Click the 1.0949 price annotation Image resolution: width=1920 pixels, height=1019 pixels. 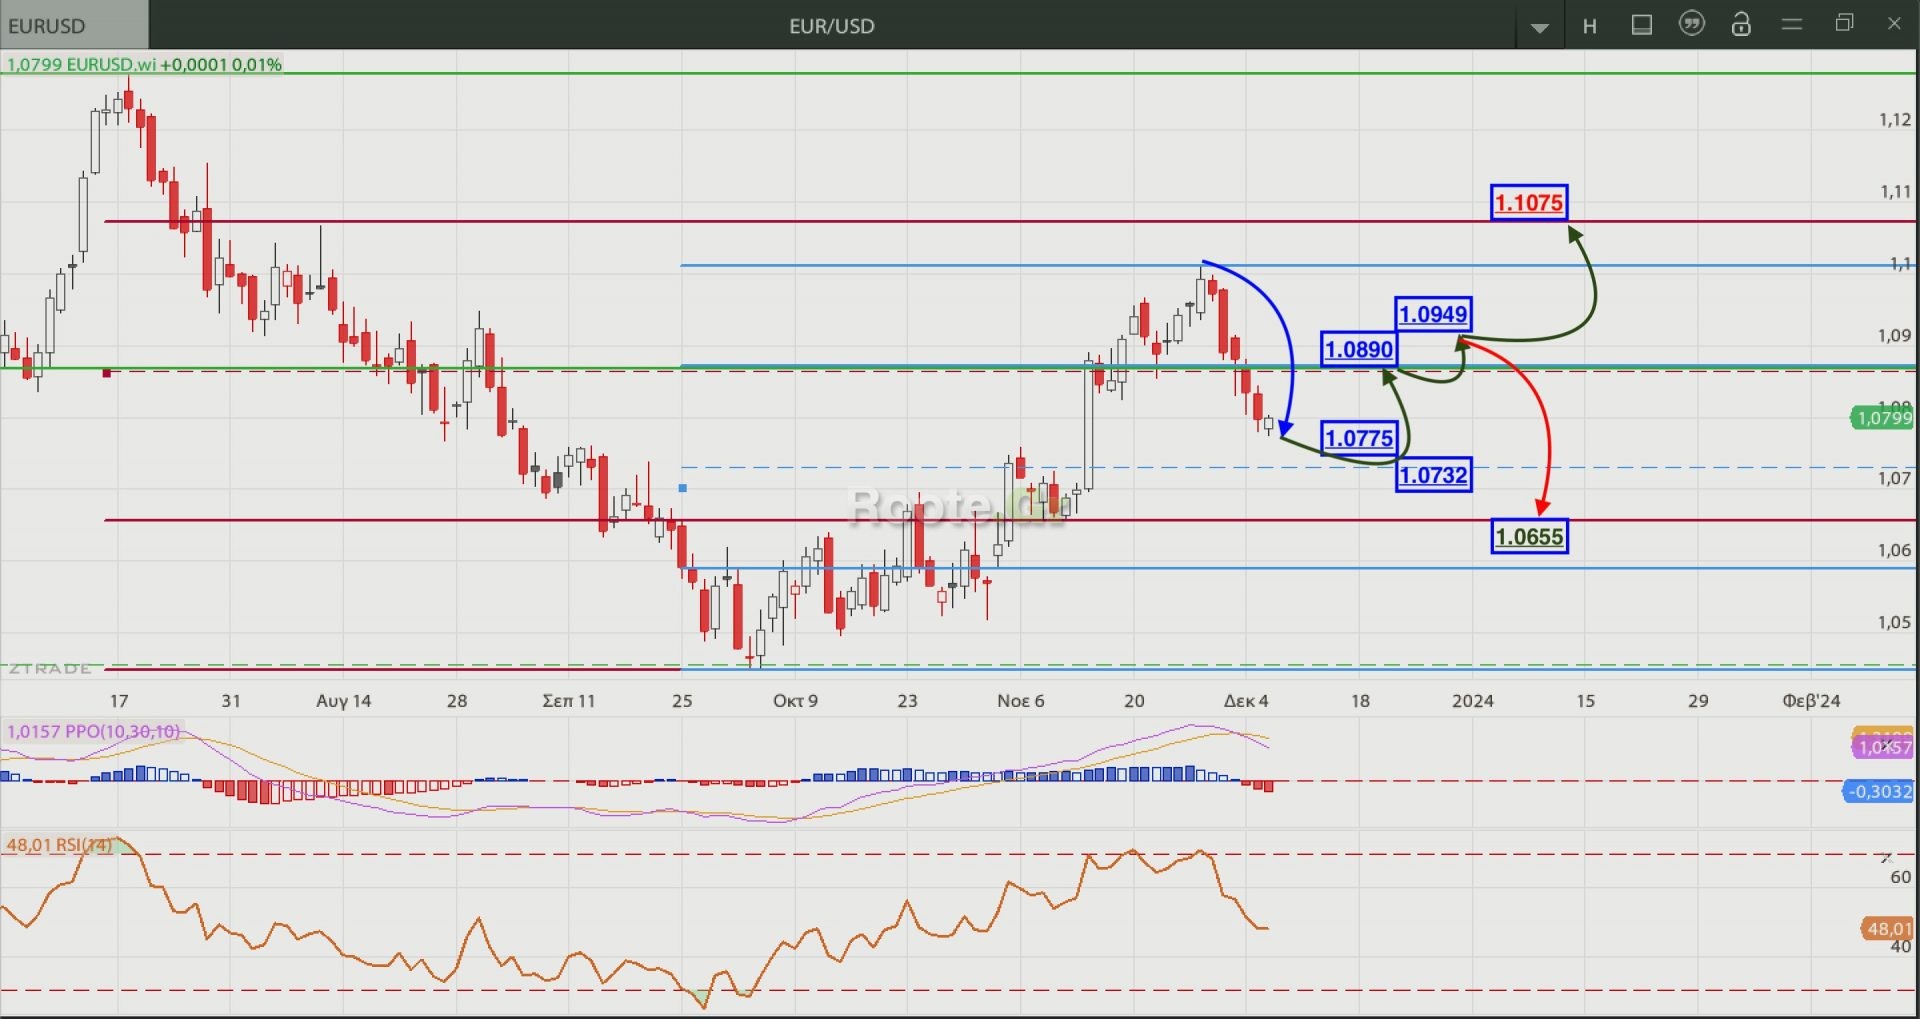pyautogui.click(x=1432, y=314)
